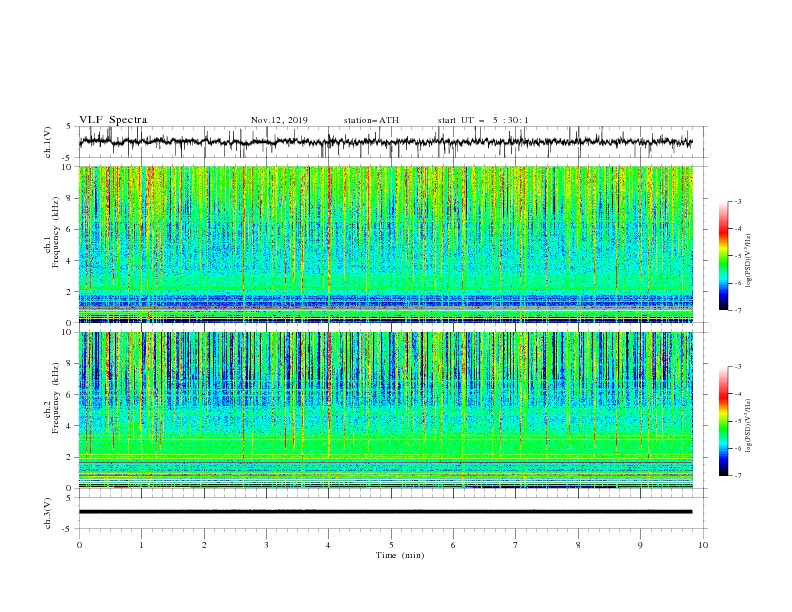792x612 pixels.
Task: Click the "Time (min)" x-axis label
Action: [400, 555]
